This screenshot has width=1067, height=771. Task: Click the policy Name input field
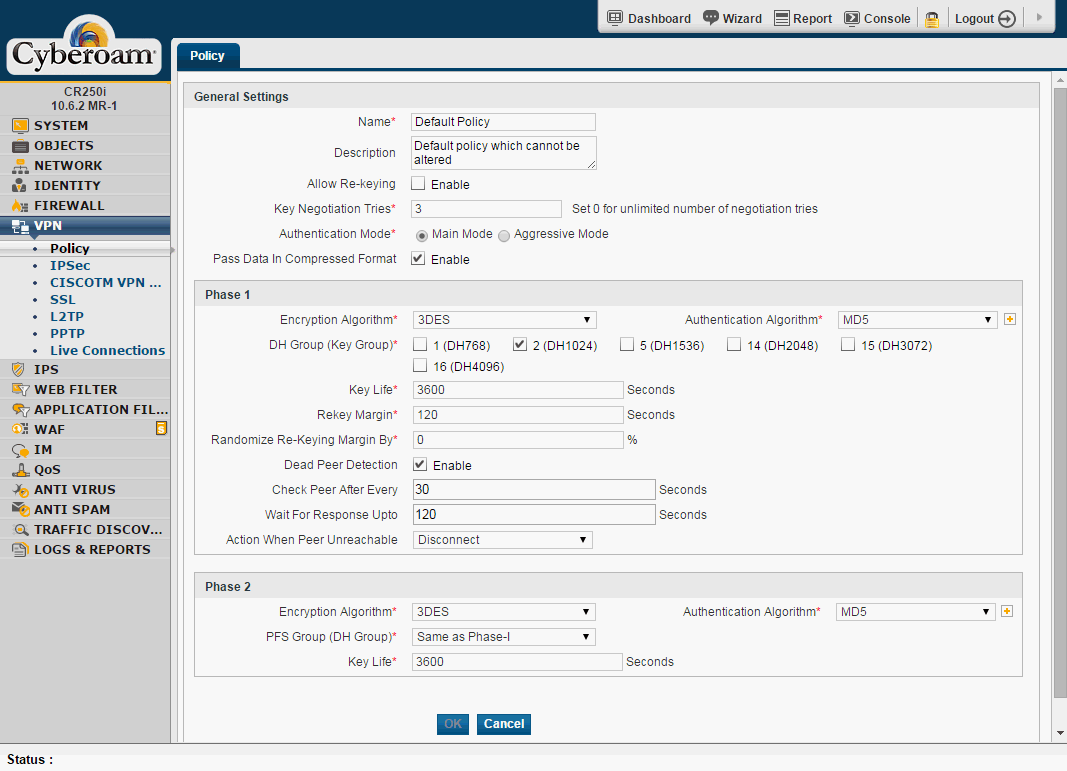click(x=504, y=122)
